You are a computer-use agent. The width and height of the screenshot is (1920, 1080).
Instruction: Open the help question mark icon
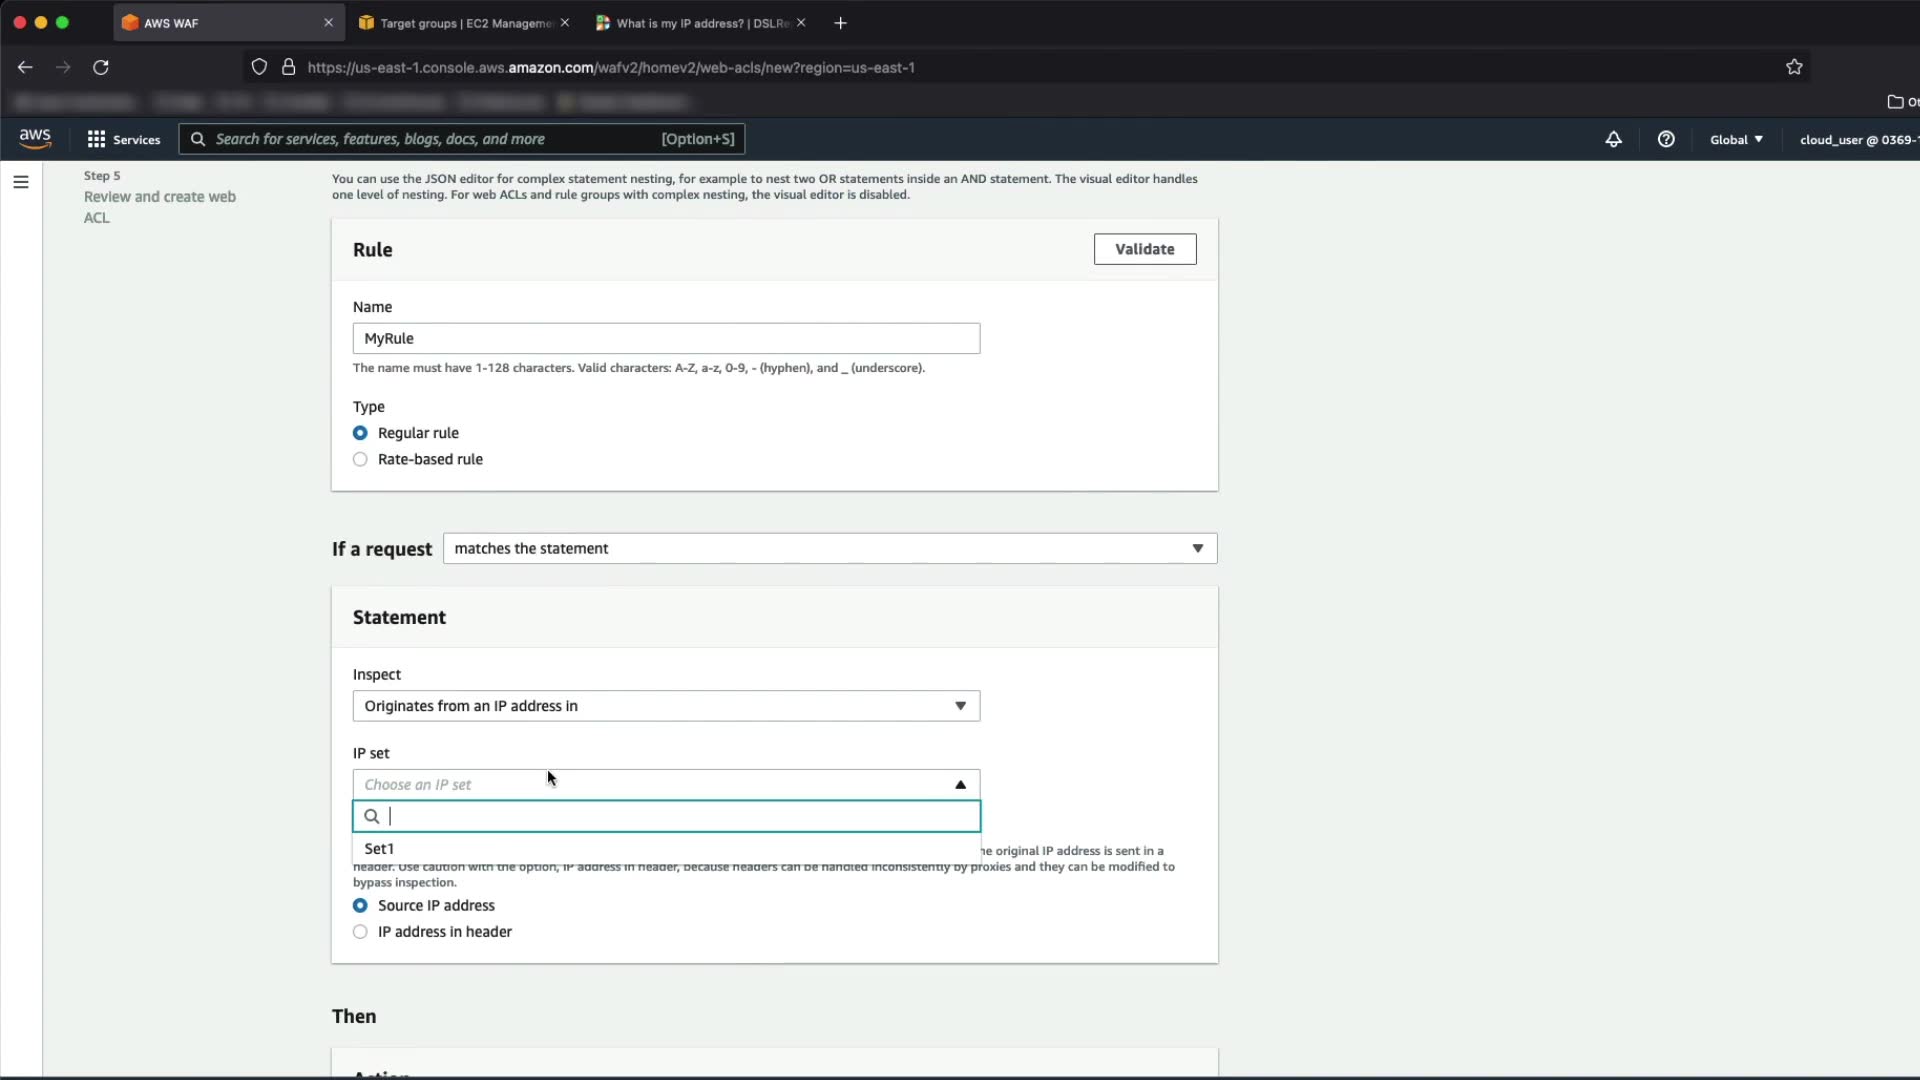click(x=1666, y=139)
